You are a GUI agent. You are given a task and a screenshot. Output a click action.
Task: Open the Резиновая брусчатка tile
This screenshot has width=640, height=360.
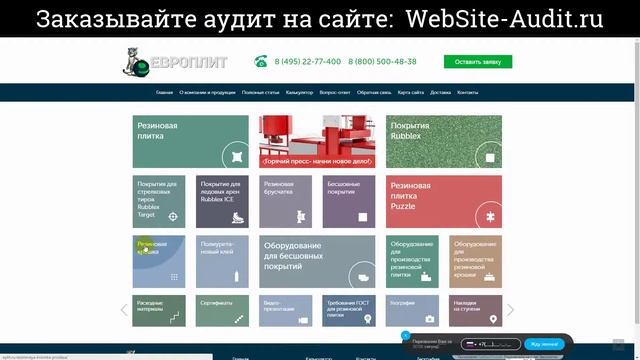pos(285,202)
